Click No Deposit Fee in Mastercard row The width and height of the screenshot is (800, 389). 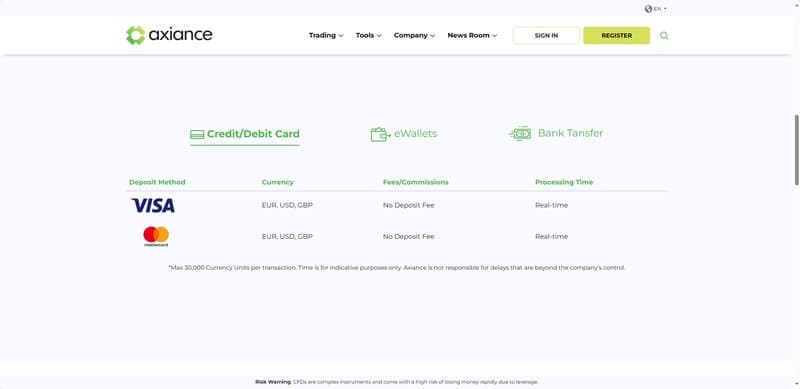coord(408,236)
